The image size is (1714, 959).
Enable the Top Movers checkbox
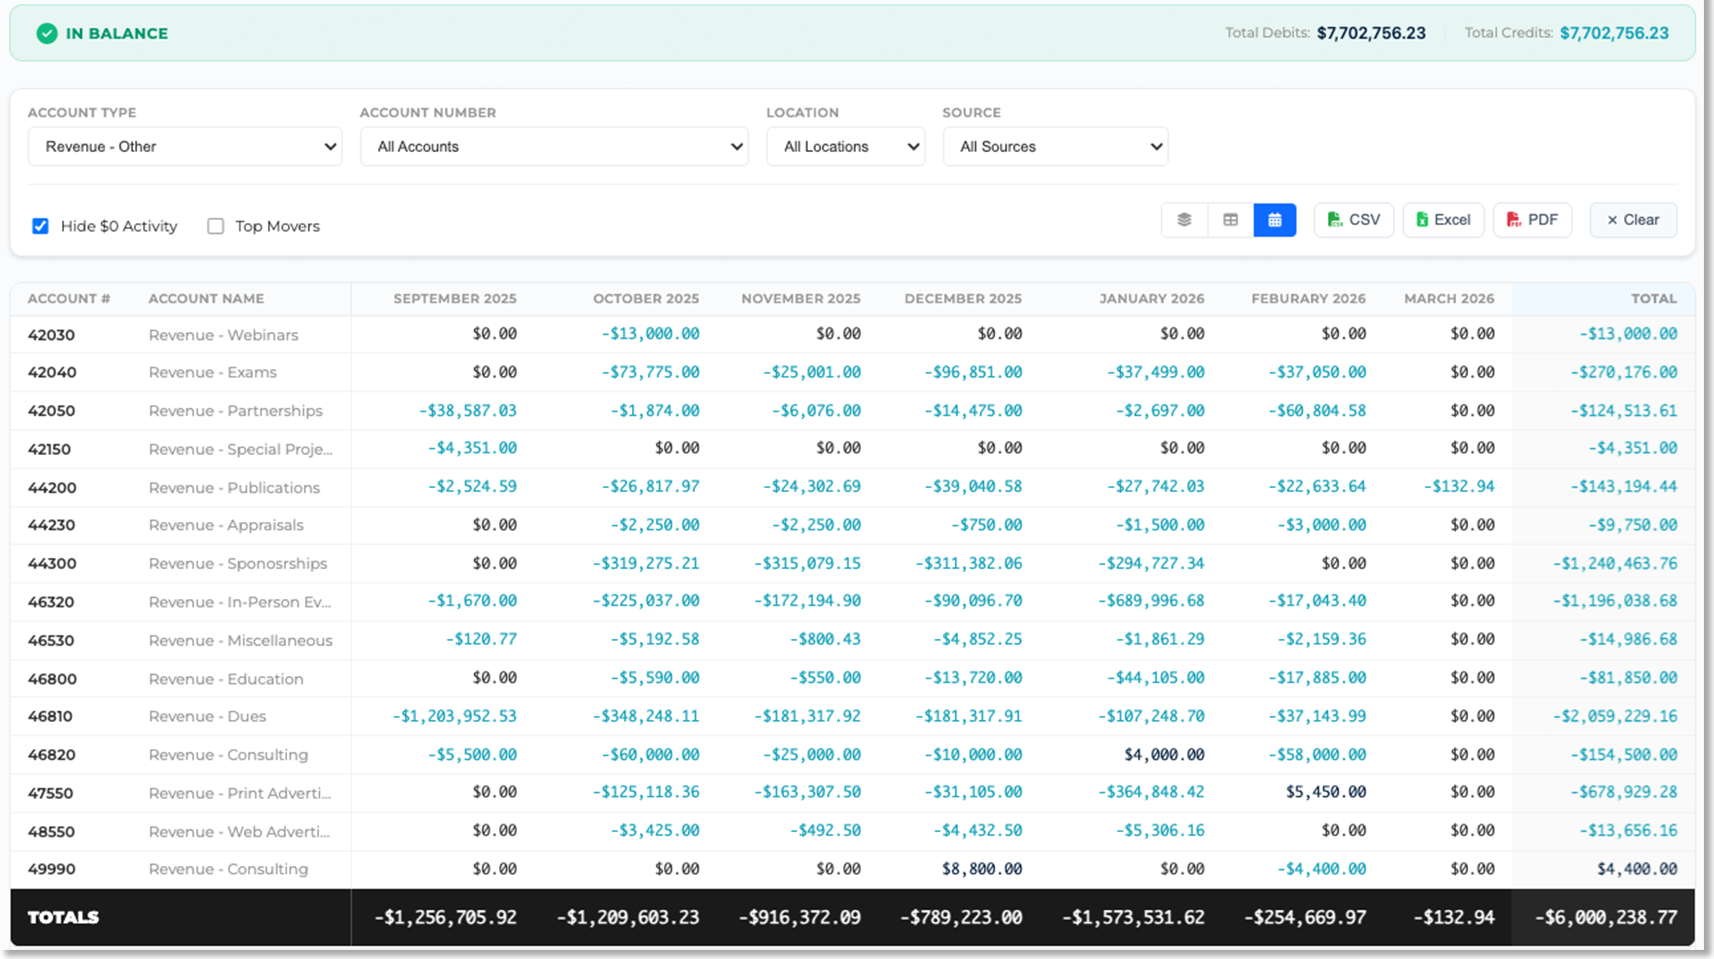click(216, 226)
